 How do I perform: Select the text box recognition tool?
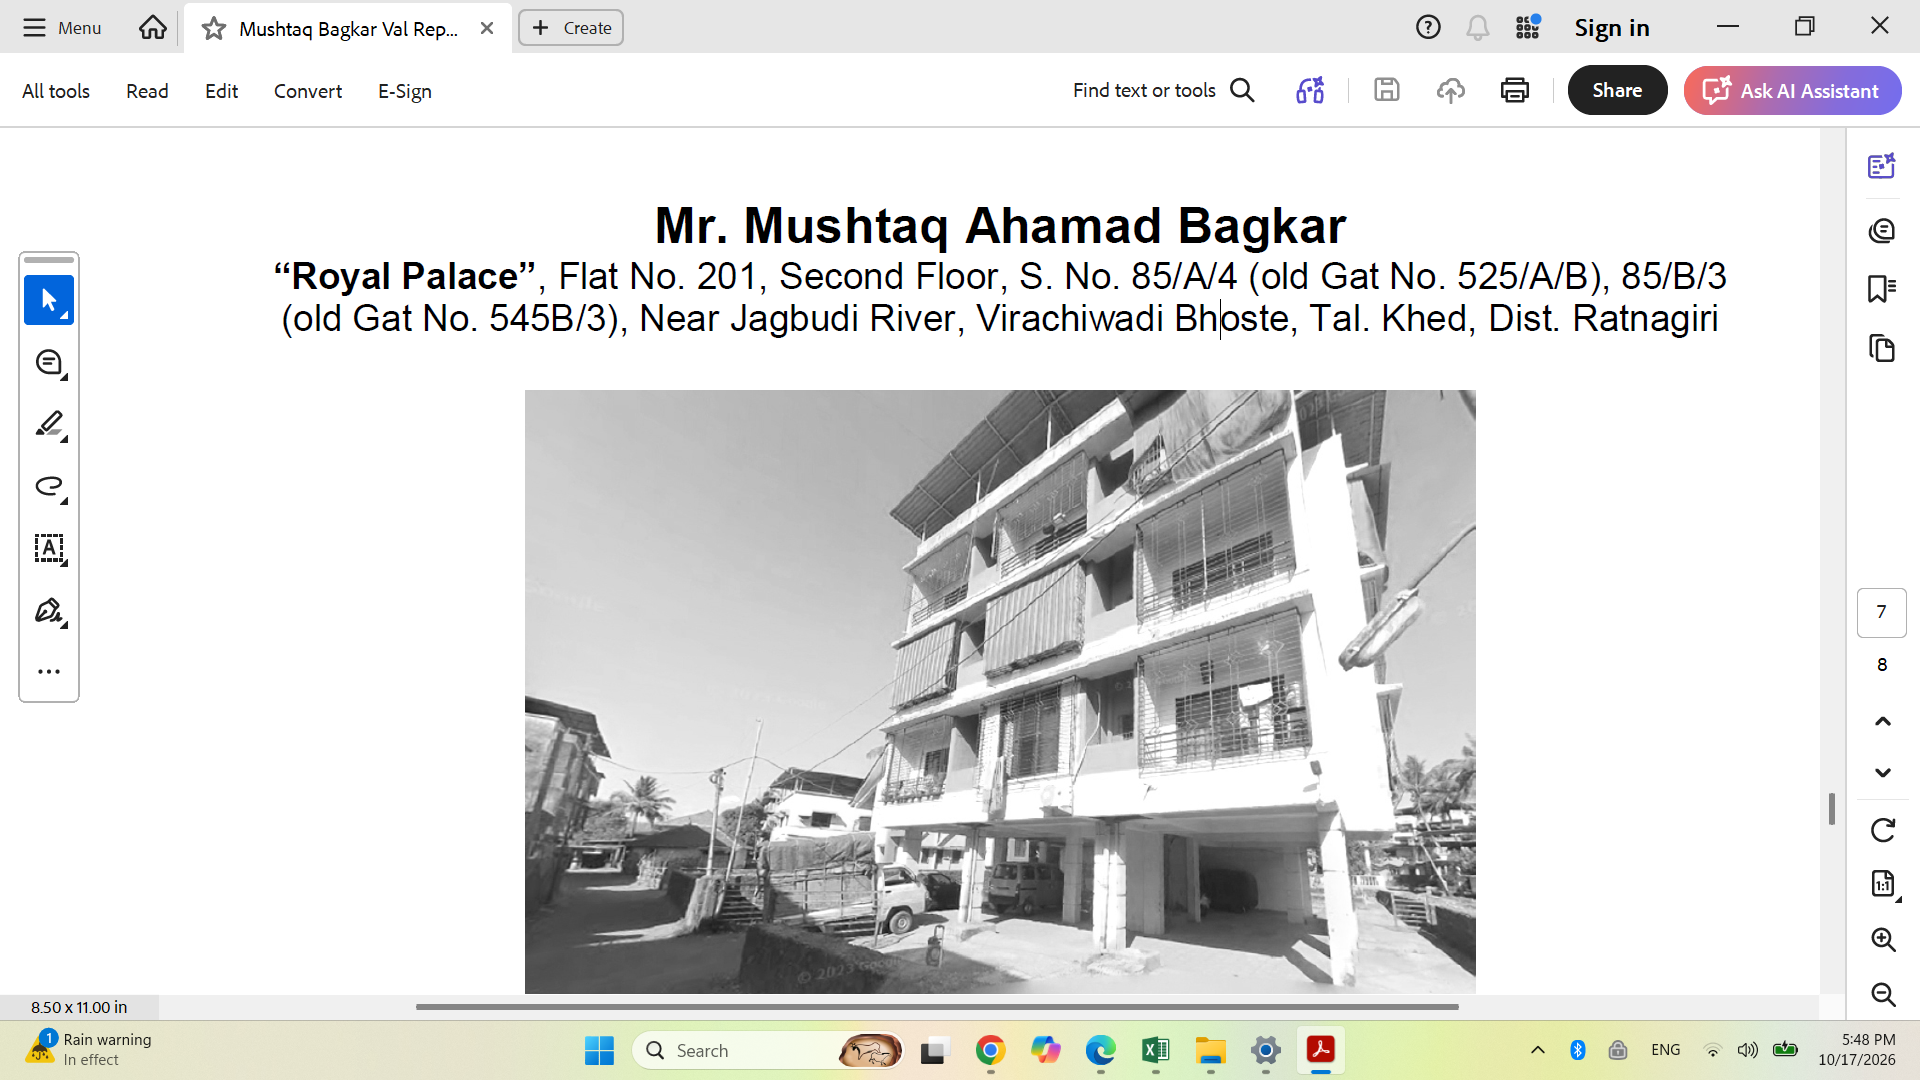click(x=49, y=549)
